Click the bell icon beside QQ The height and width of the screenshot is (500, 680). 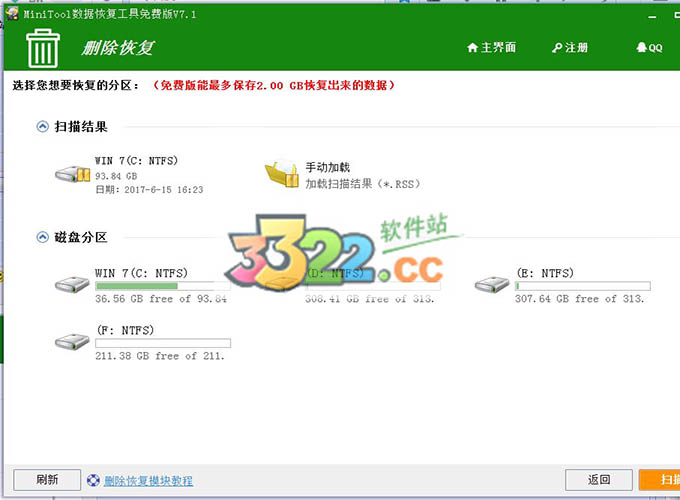click(x=641, y=47)
